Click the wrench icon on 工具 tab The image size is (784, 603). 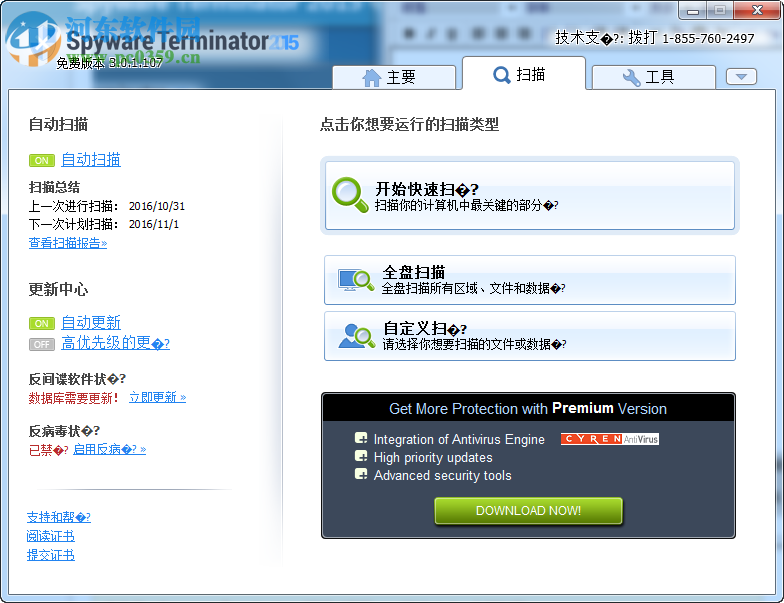click(x=632, y=78)
